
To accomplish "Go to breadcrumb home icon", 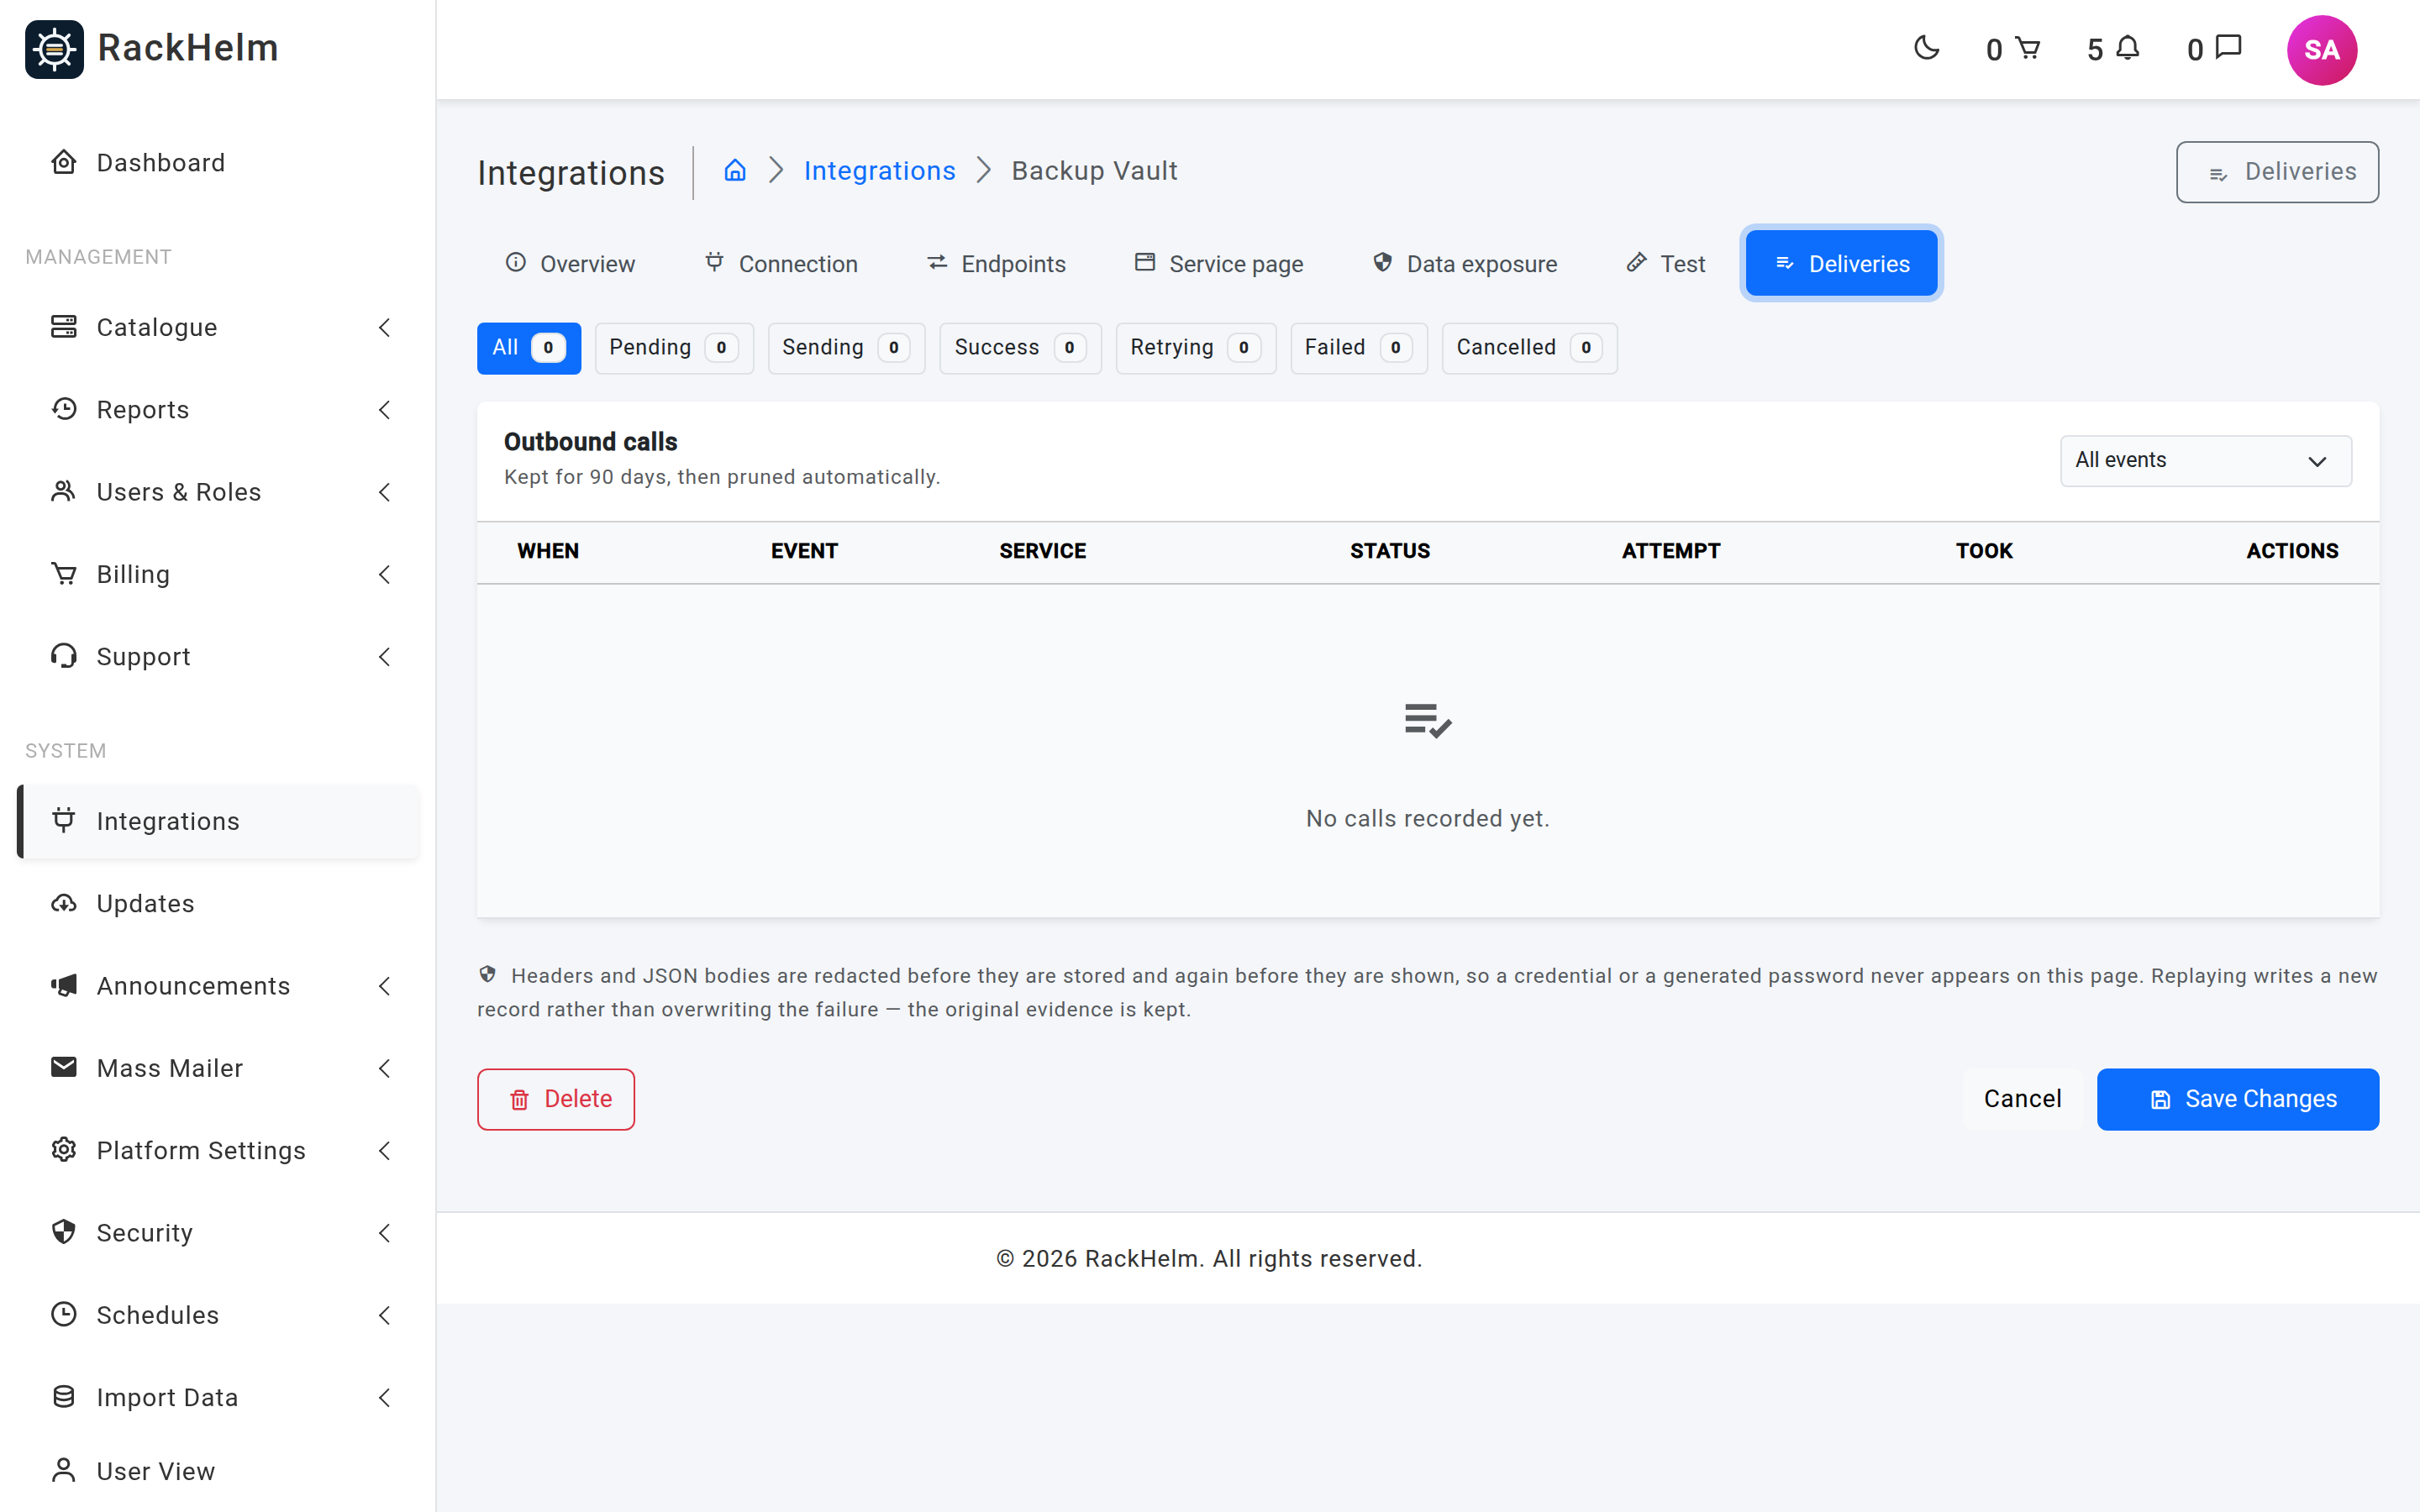I will (735, 171).
